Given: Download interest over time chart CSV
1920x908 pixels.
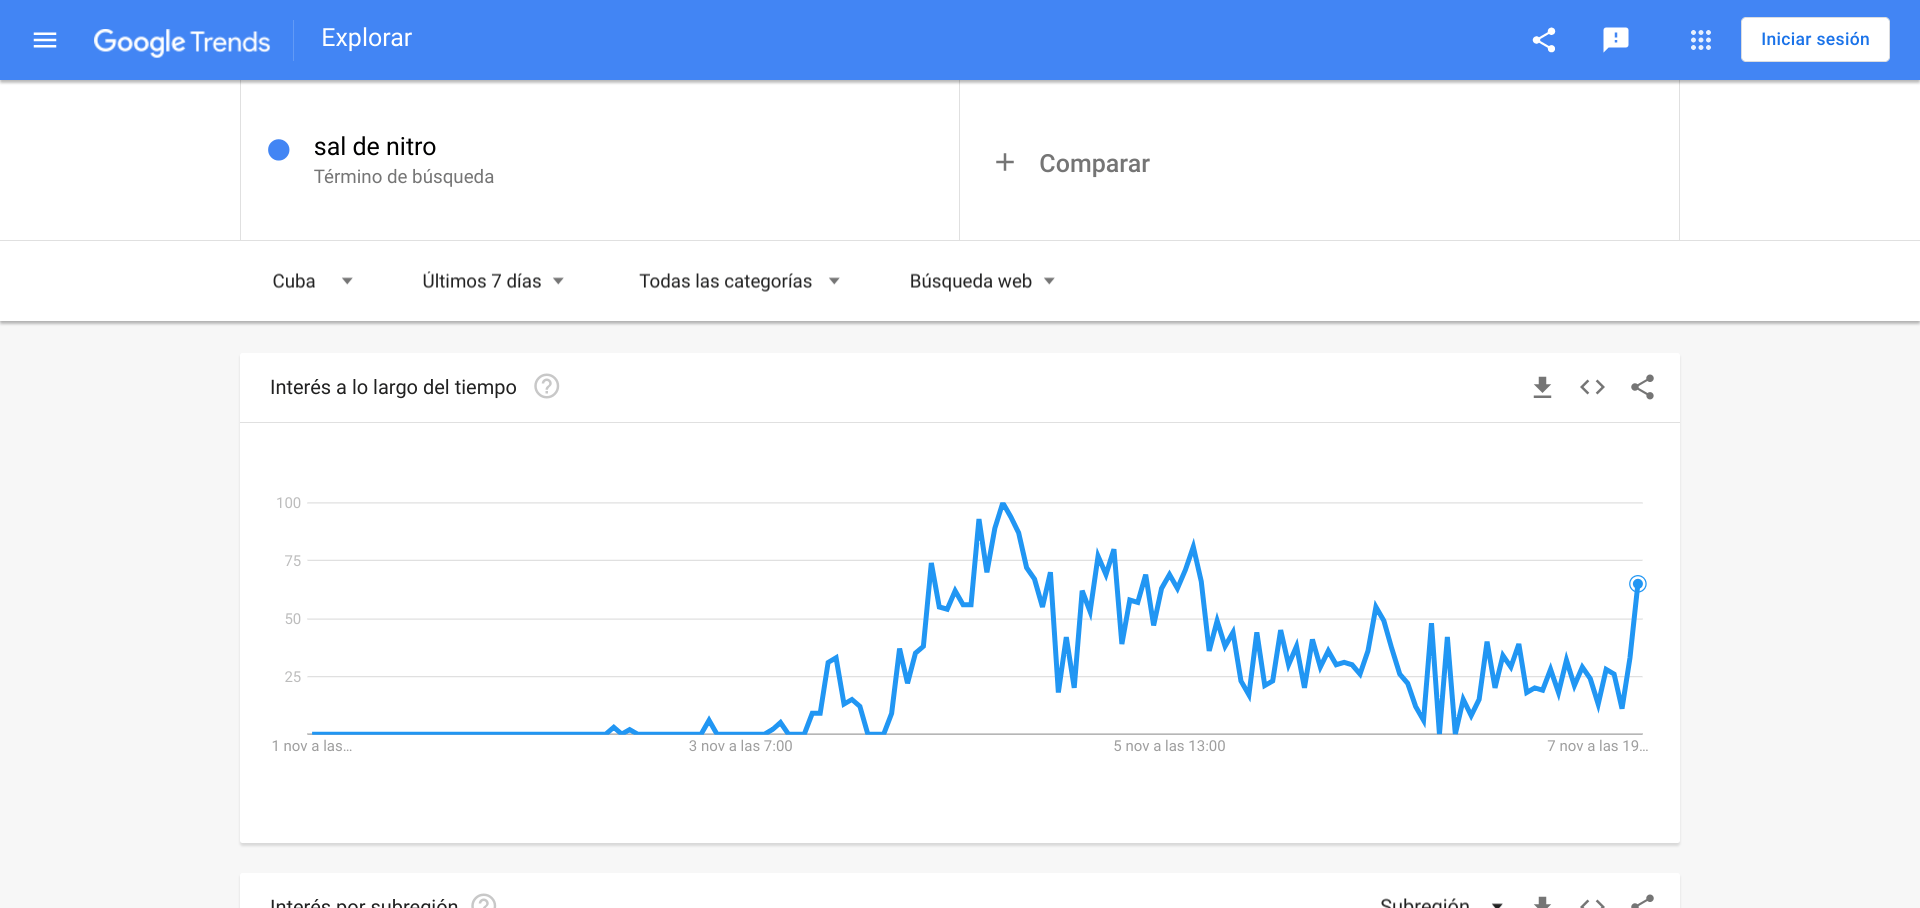Looking at the screenshot, I should coord(1542,387).
